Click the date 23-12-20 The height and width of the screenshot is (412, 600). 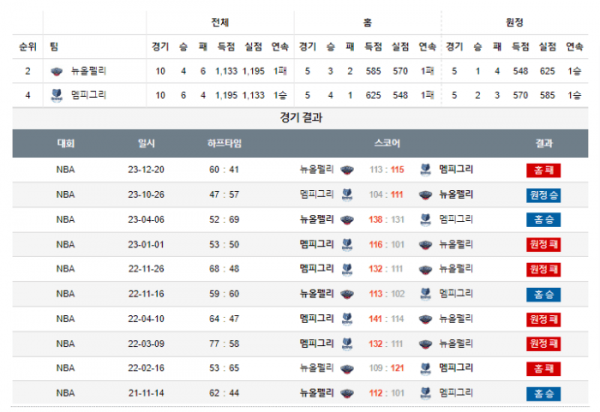146,169
